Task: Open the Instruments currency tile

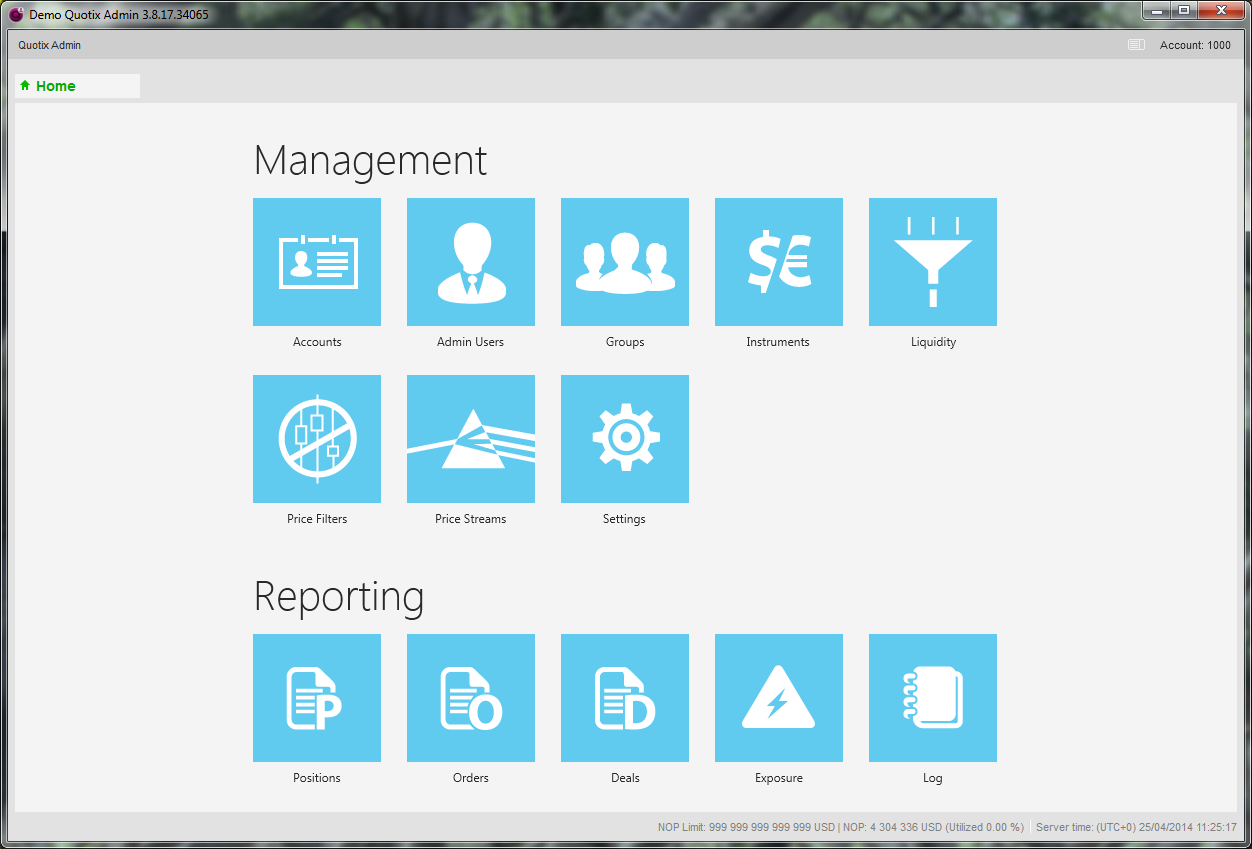Action: coord(779,262)
